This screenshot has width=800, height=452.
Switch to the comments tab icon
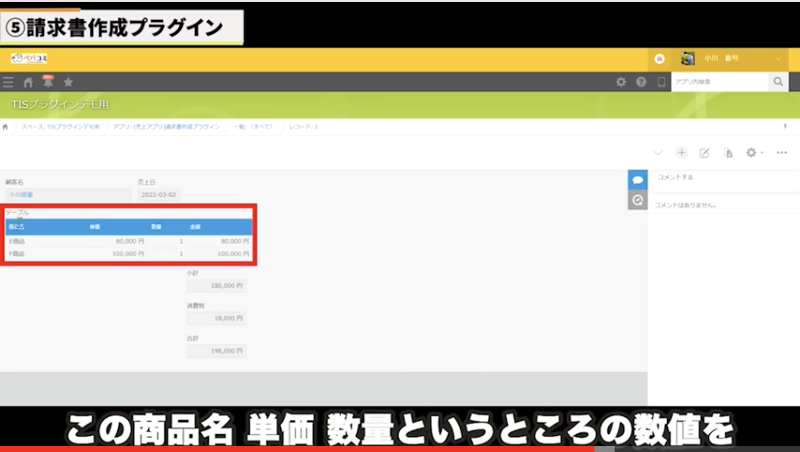click(637, 179)
